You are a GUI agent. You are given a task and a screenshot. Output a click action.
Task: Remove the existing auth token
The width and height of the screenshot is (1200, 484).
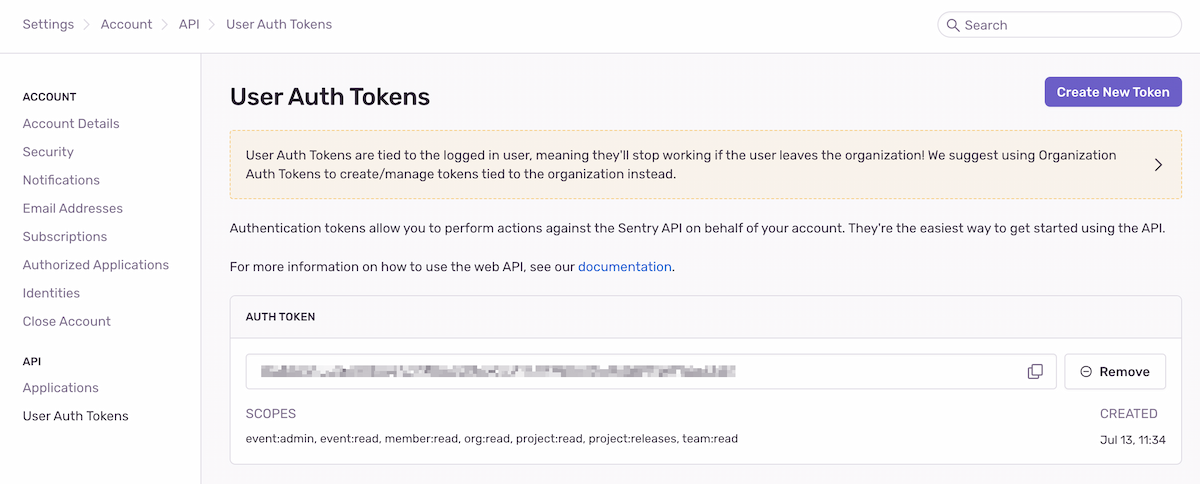tap(1115, 371)
